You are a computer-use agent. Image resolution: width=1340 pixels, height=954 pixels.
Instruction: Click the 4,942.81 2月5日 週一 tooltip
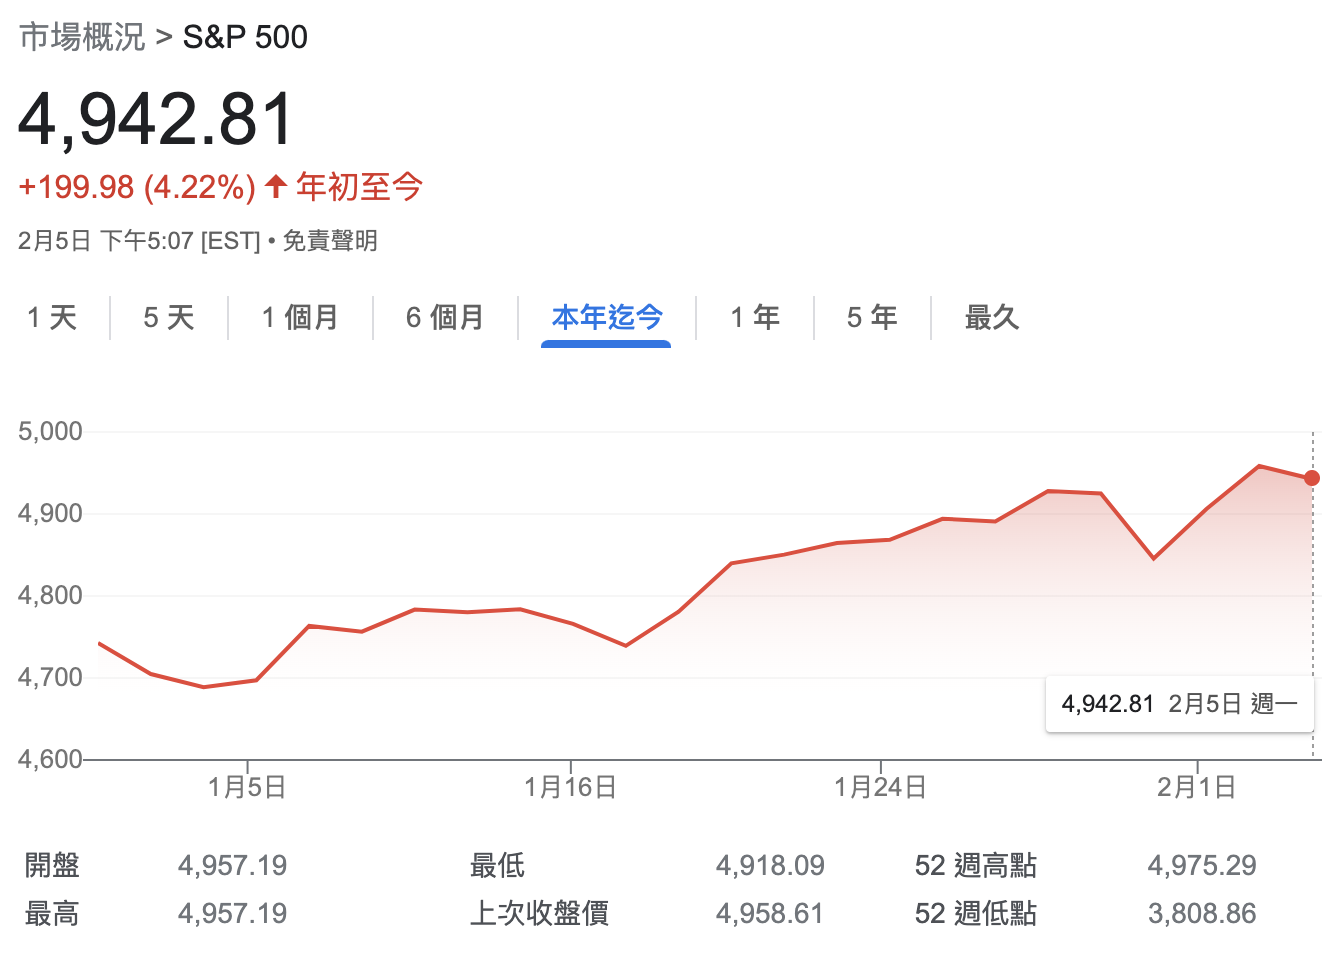(x=1179, y=704)
